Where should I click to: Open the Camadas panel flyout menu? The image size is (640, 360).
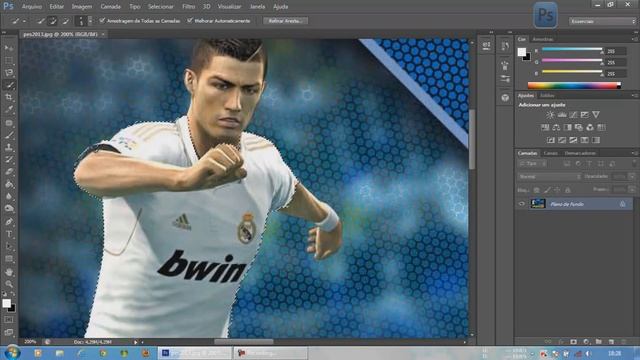pyautogui.click(x=635, y=153)
